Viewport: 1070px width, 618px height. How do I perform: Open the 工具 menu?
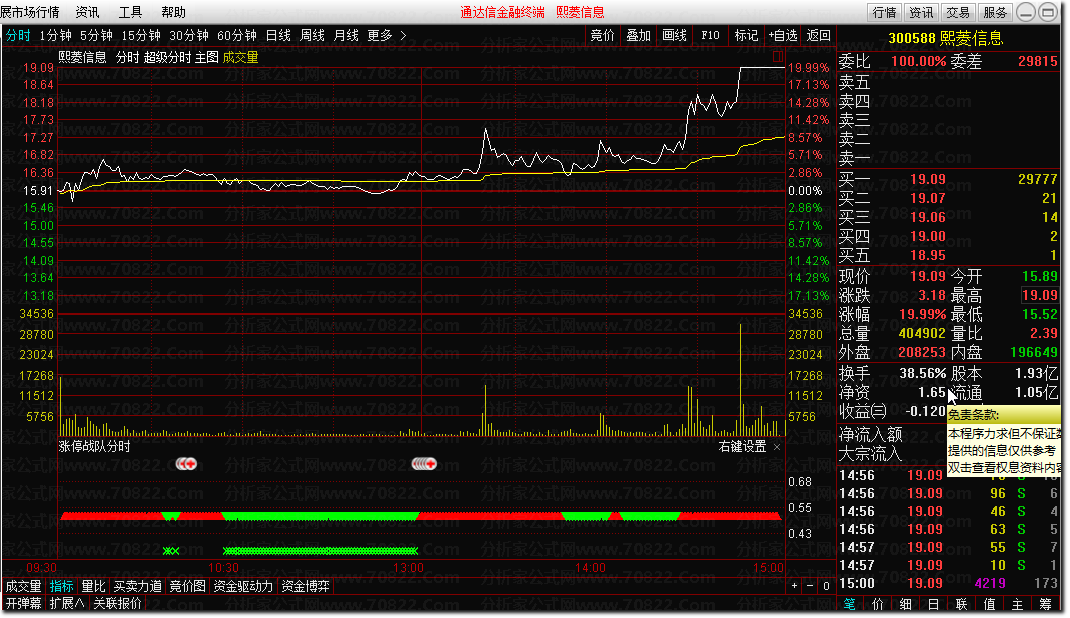tap(130, 12)
